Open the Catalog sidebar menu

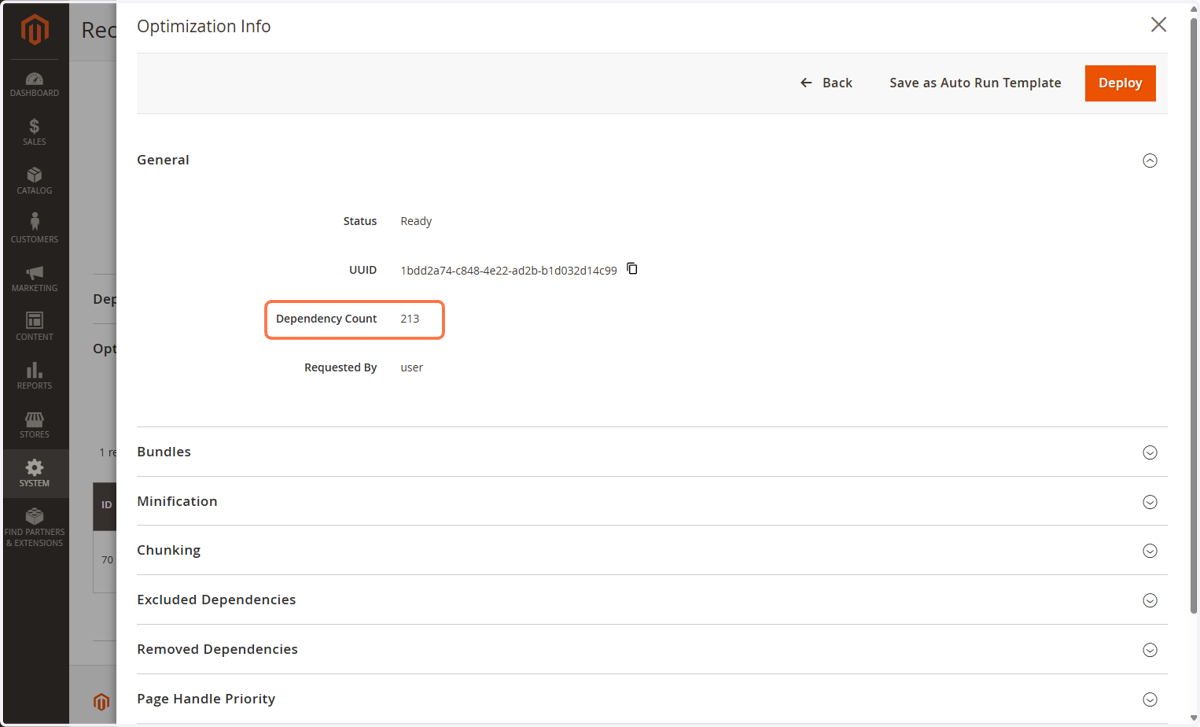click(x=34, y=181)
